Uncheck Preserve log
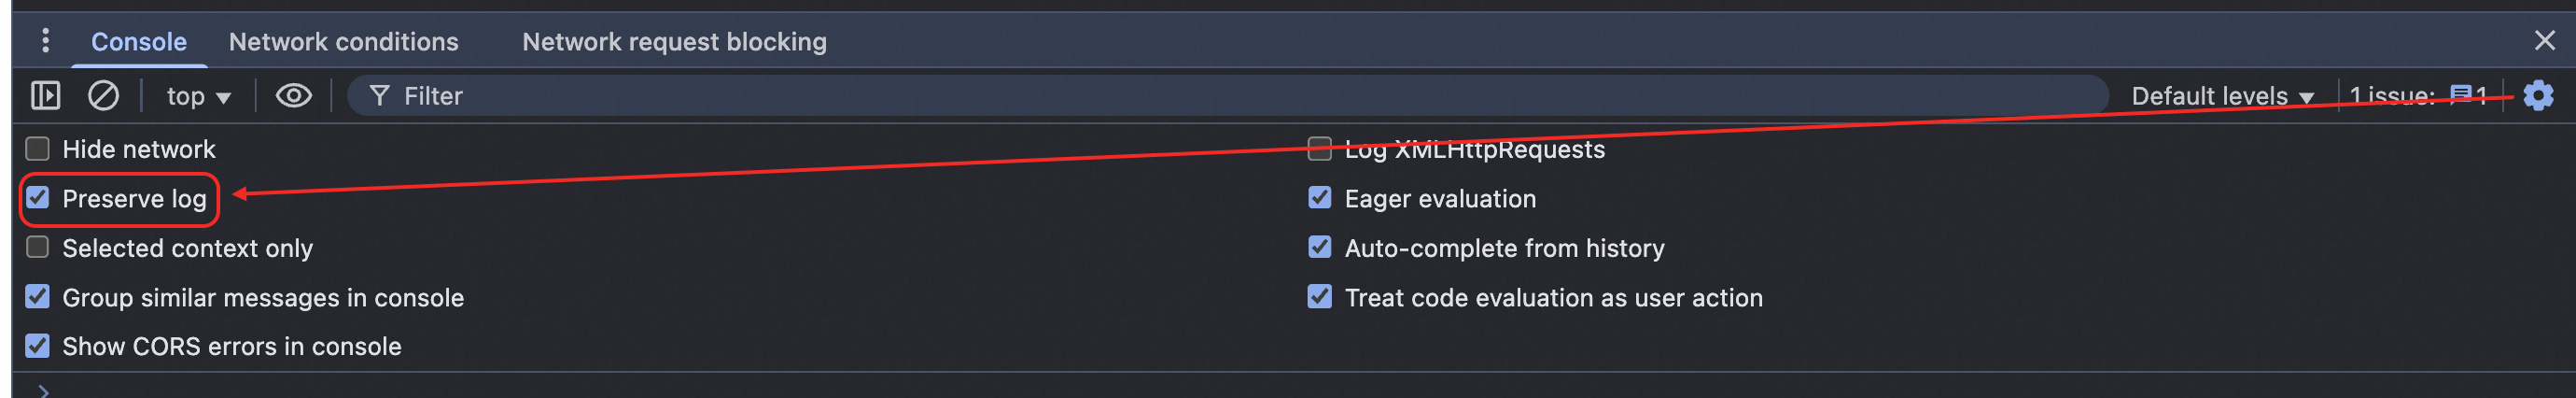This screenshot has height=398, width=2576. (38, 198)
